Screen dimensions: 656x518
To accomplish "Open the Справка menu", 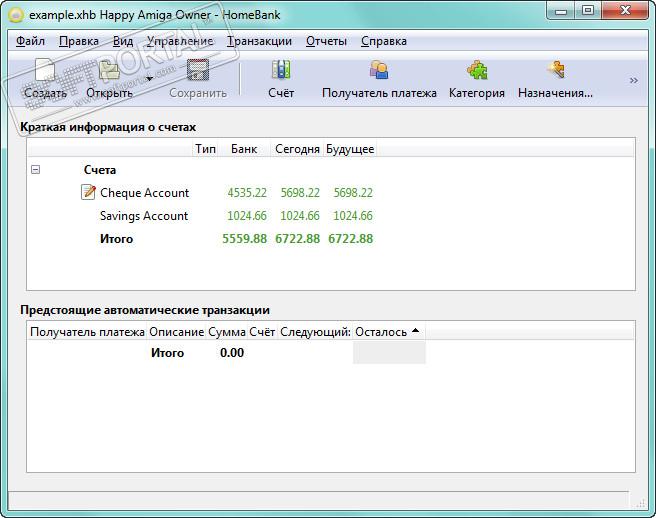I will (x=384, y=41).
